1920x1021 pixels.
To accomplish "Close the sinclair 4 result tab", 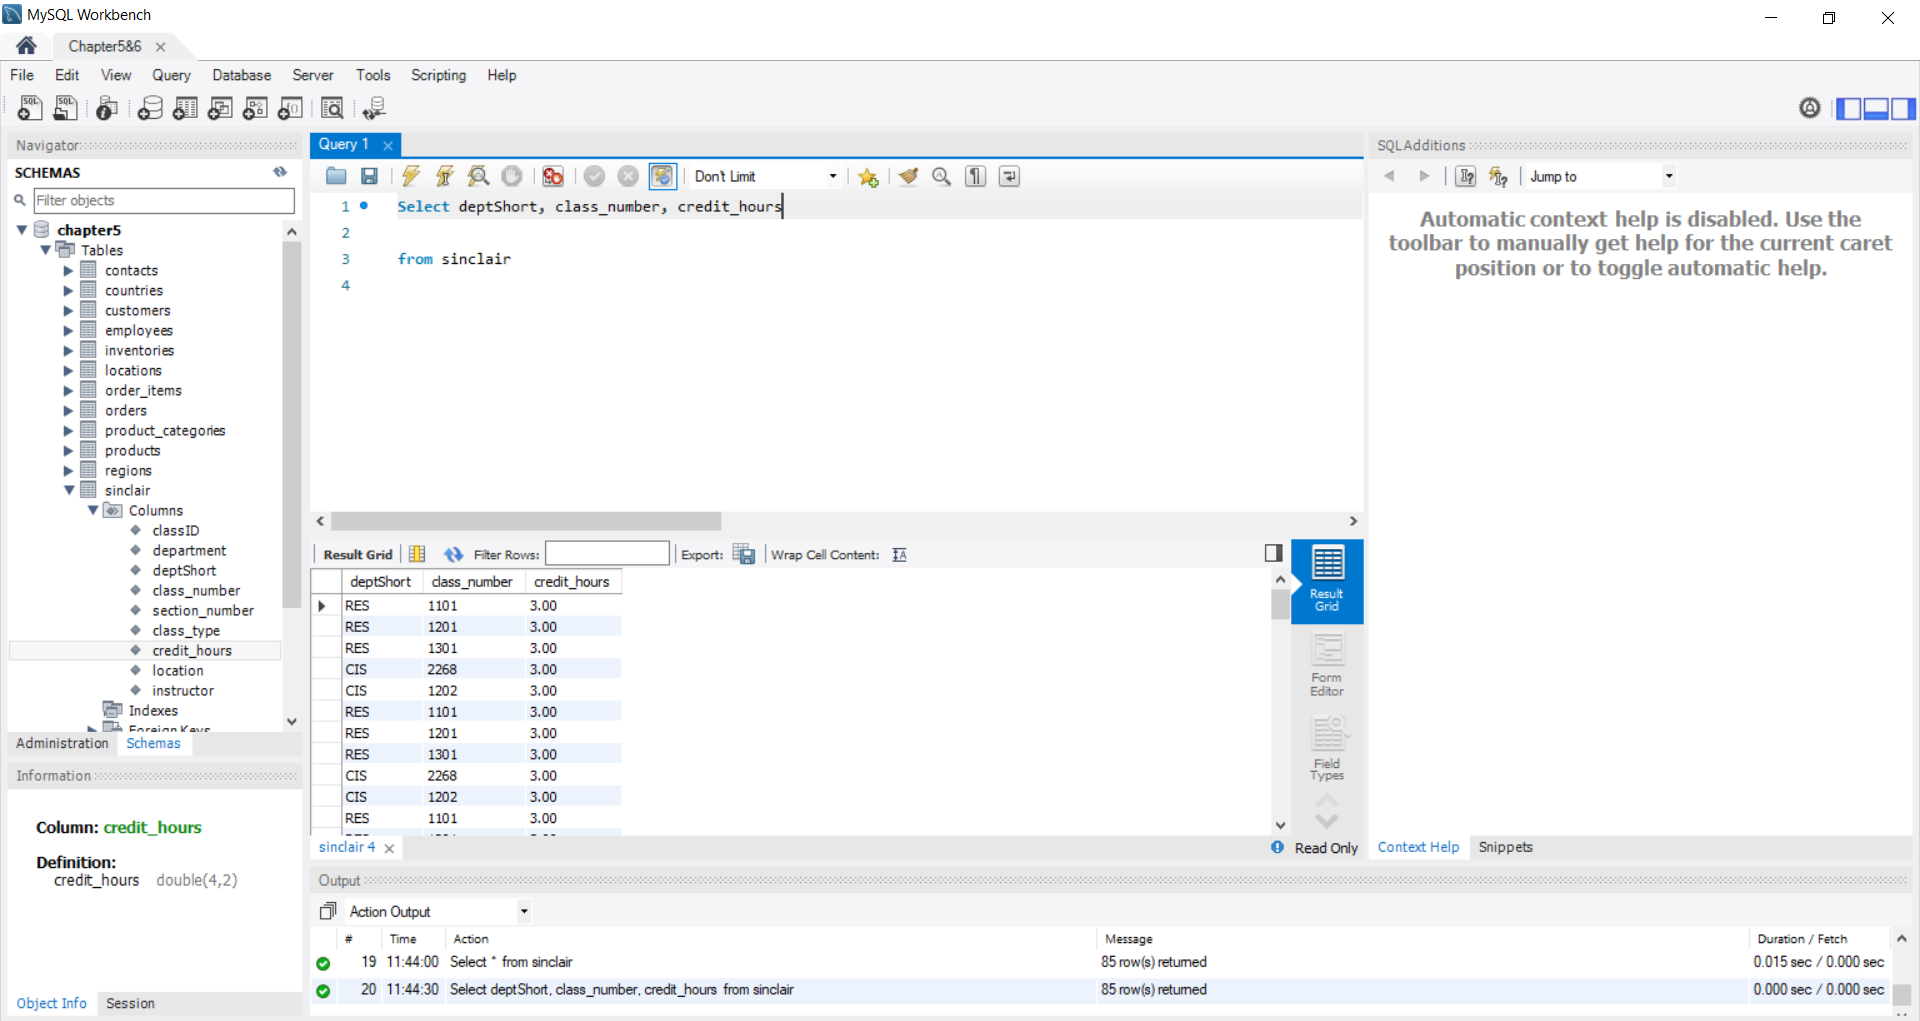I will click(x=389, y=848).
